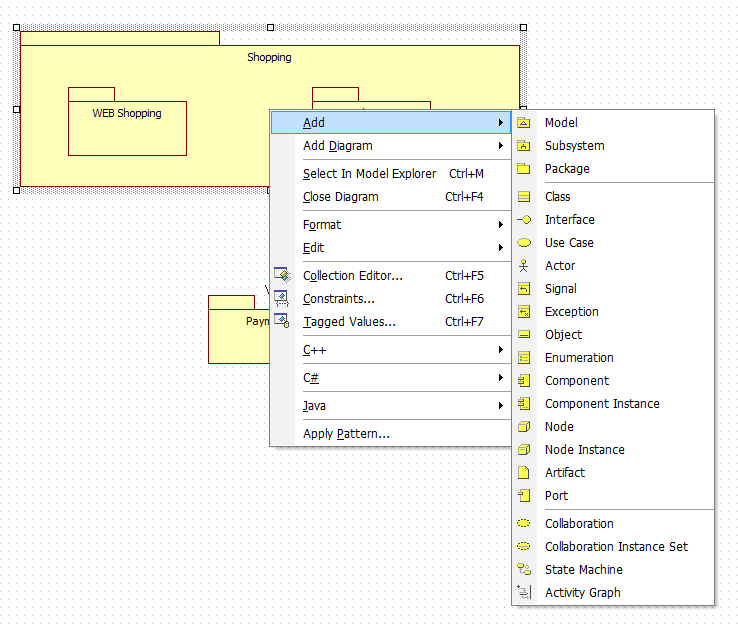Viewport: 738px width, 627px height.
Task: Choose Close Diagram from context menu
Action: coord(391,197)
